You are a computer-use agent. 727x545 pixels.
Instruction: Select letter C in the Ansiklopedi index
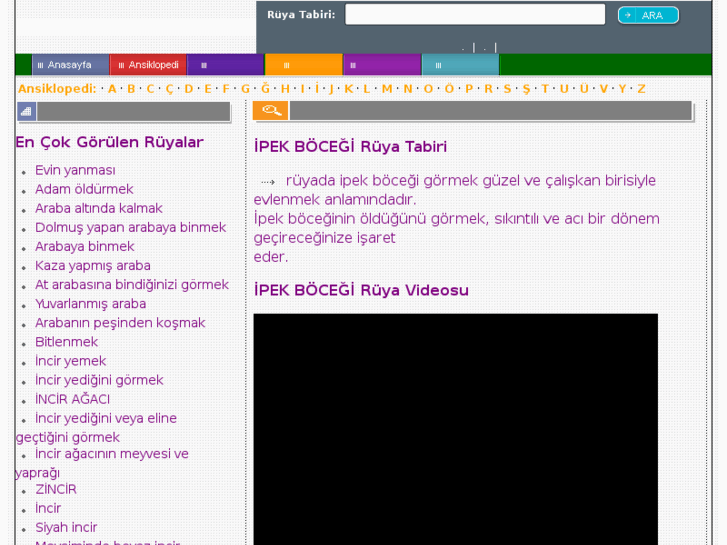150,89
